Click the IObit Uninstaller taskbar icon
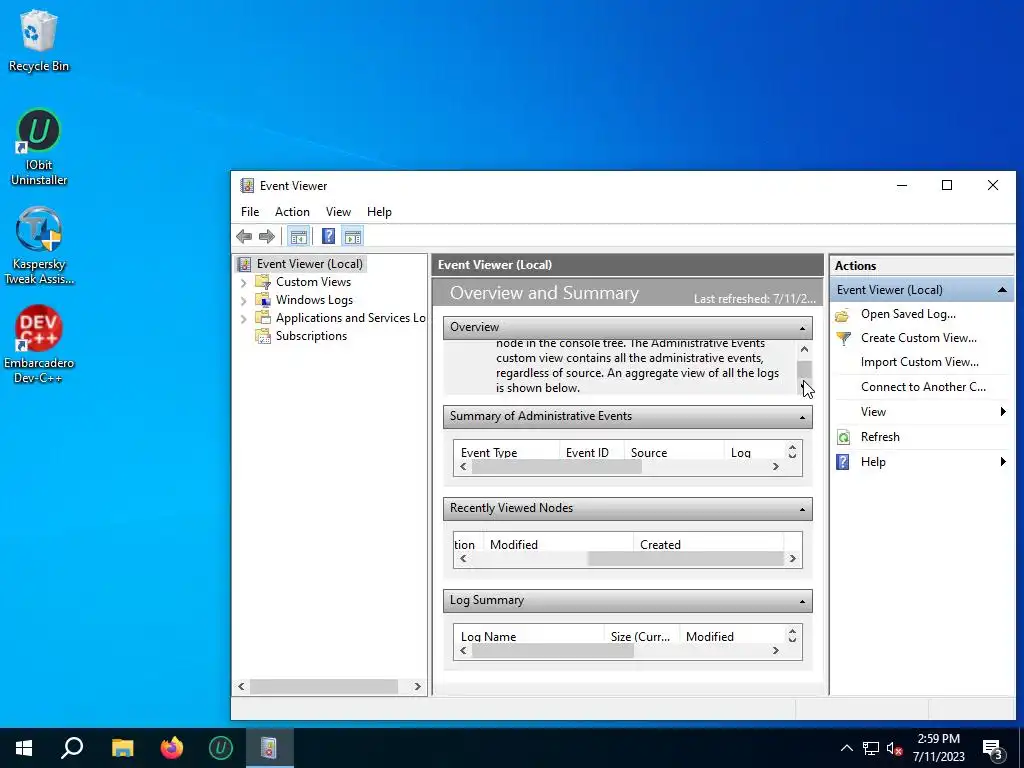The width and height of the screenshot is (1024, 768). click(221, 748)
